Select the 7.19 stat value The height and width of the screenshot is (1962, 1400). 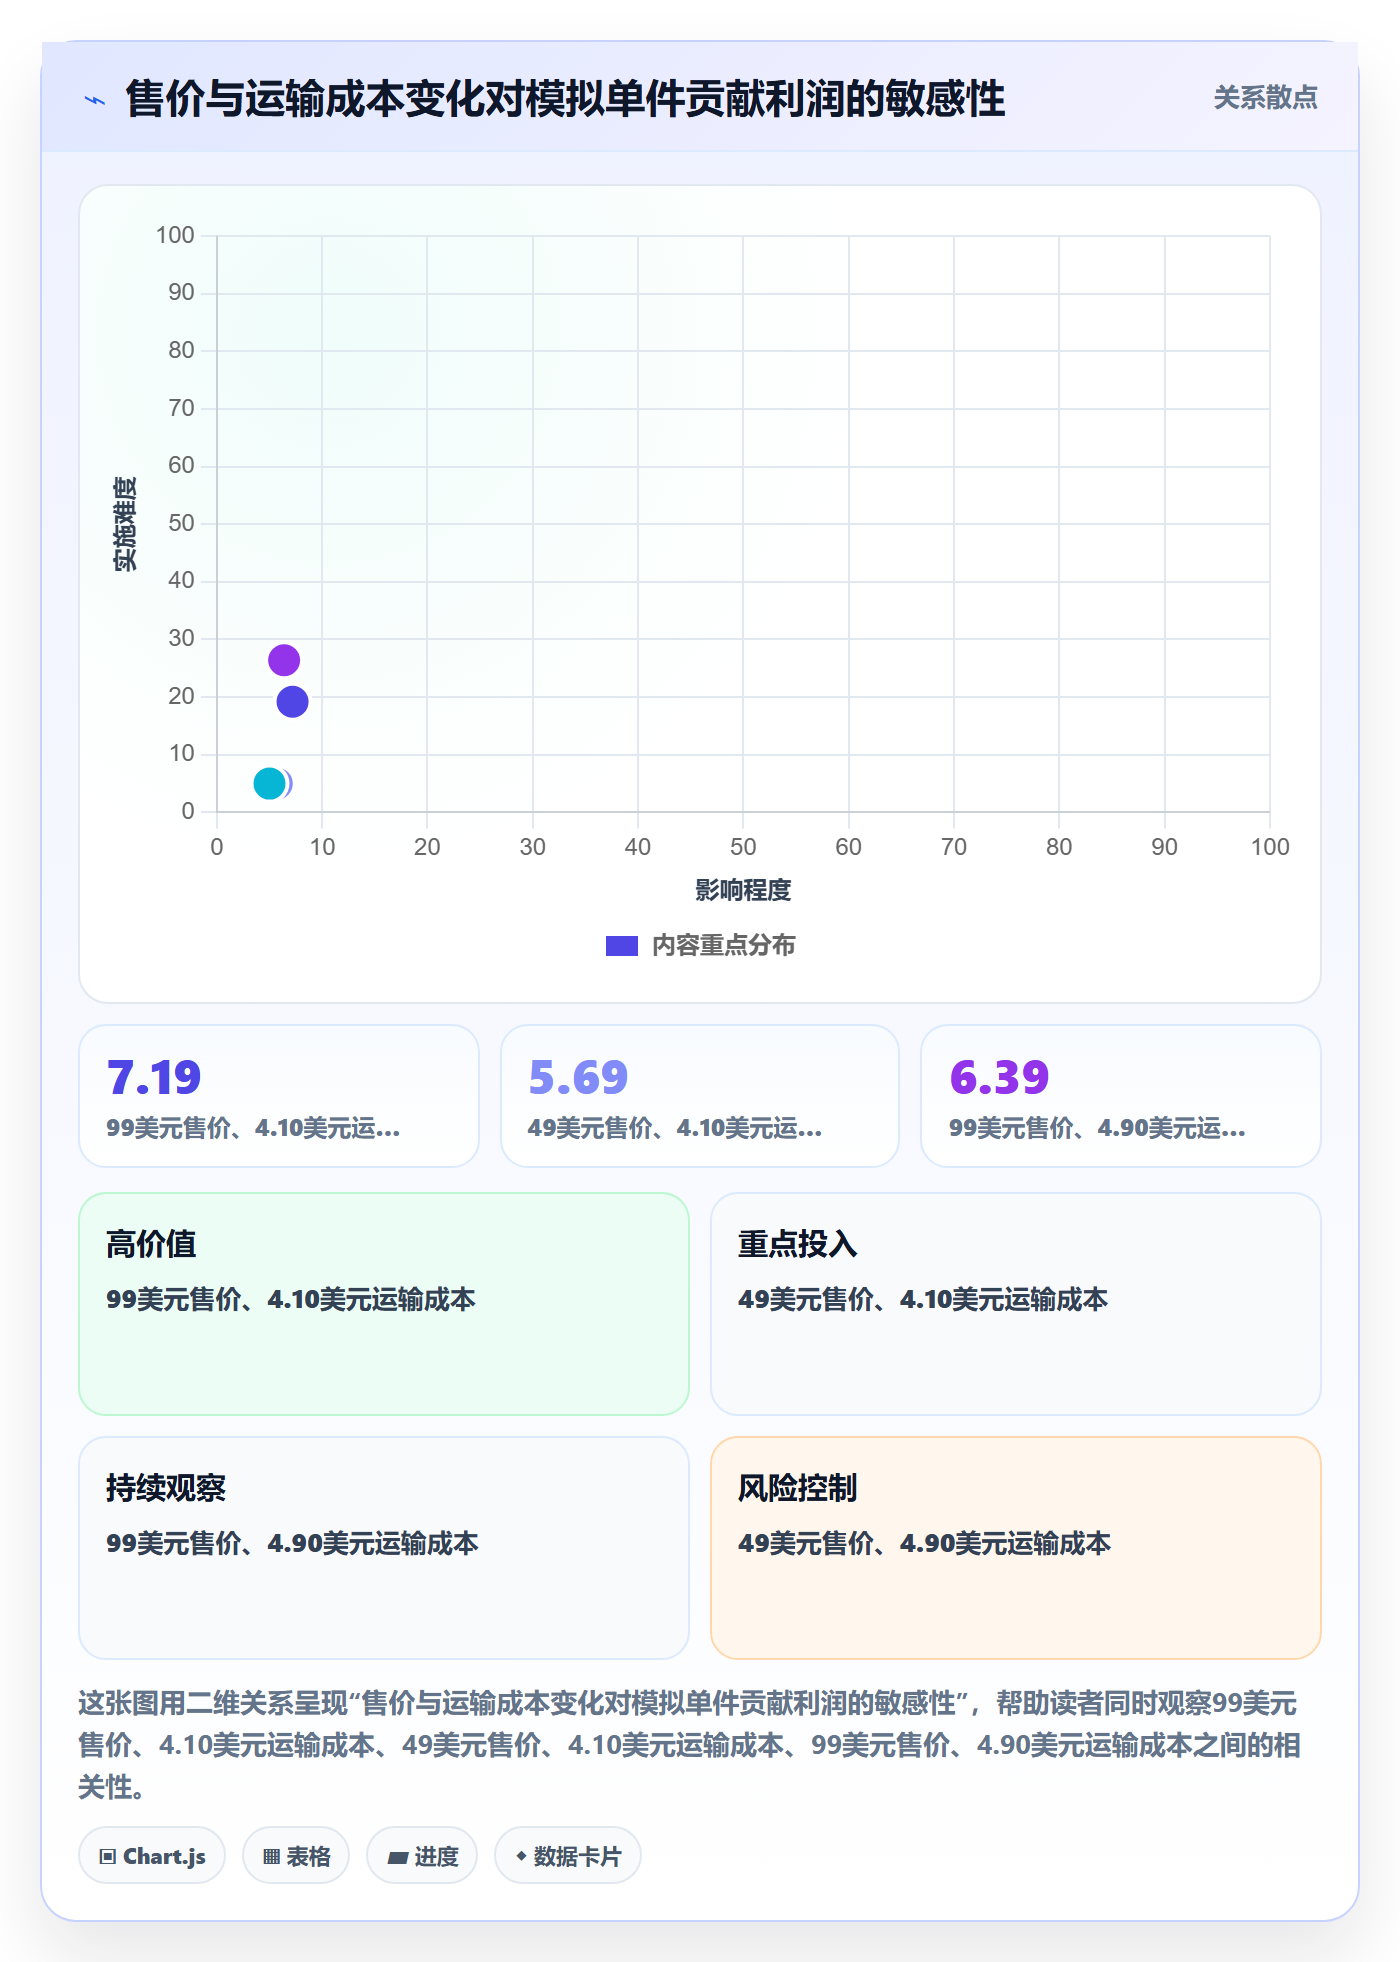pos(154,1077)
